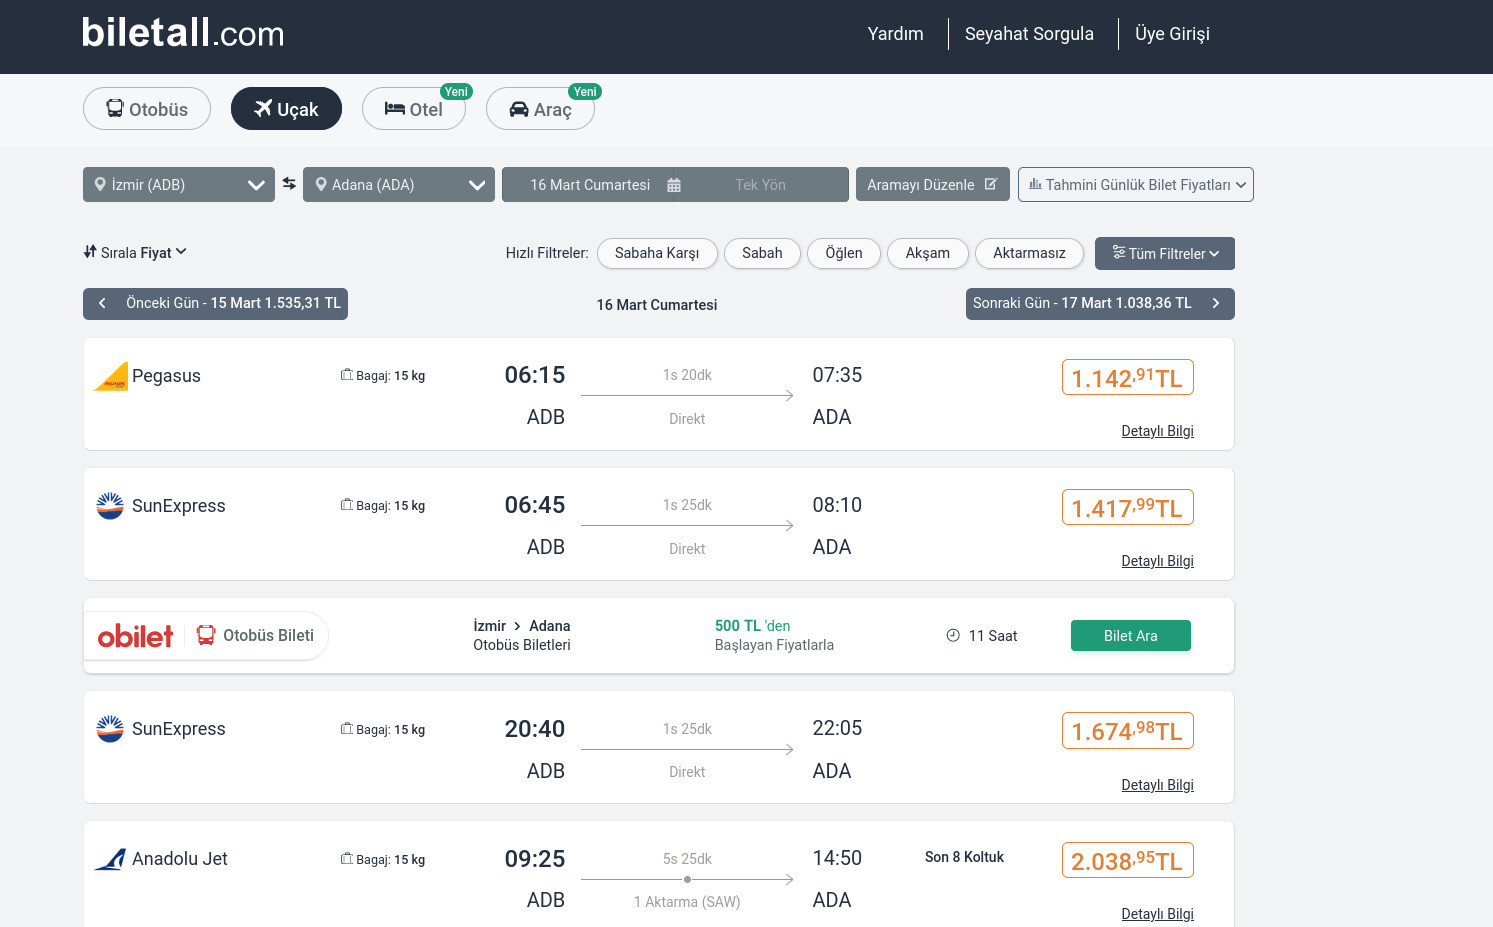
Task: Click the Otobüs Bileti label
Action: pyautogui.click(x=268, y=635)
